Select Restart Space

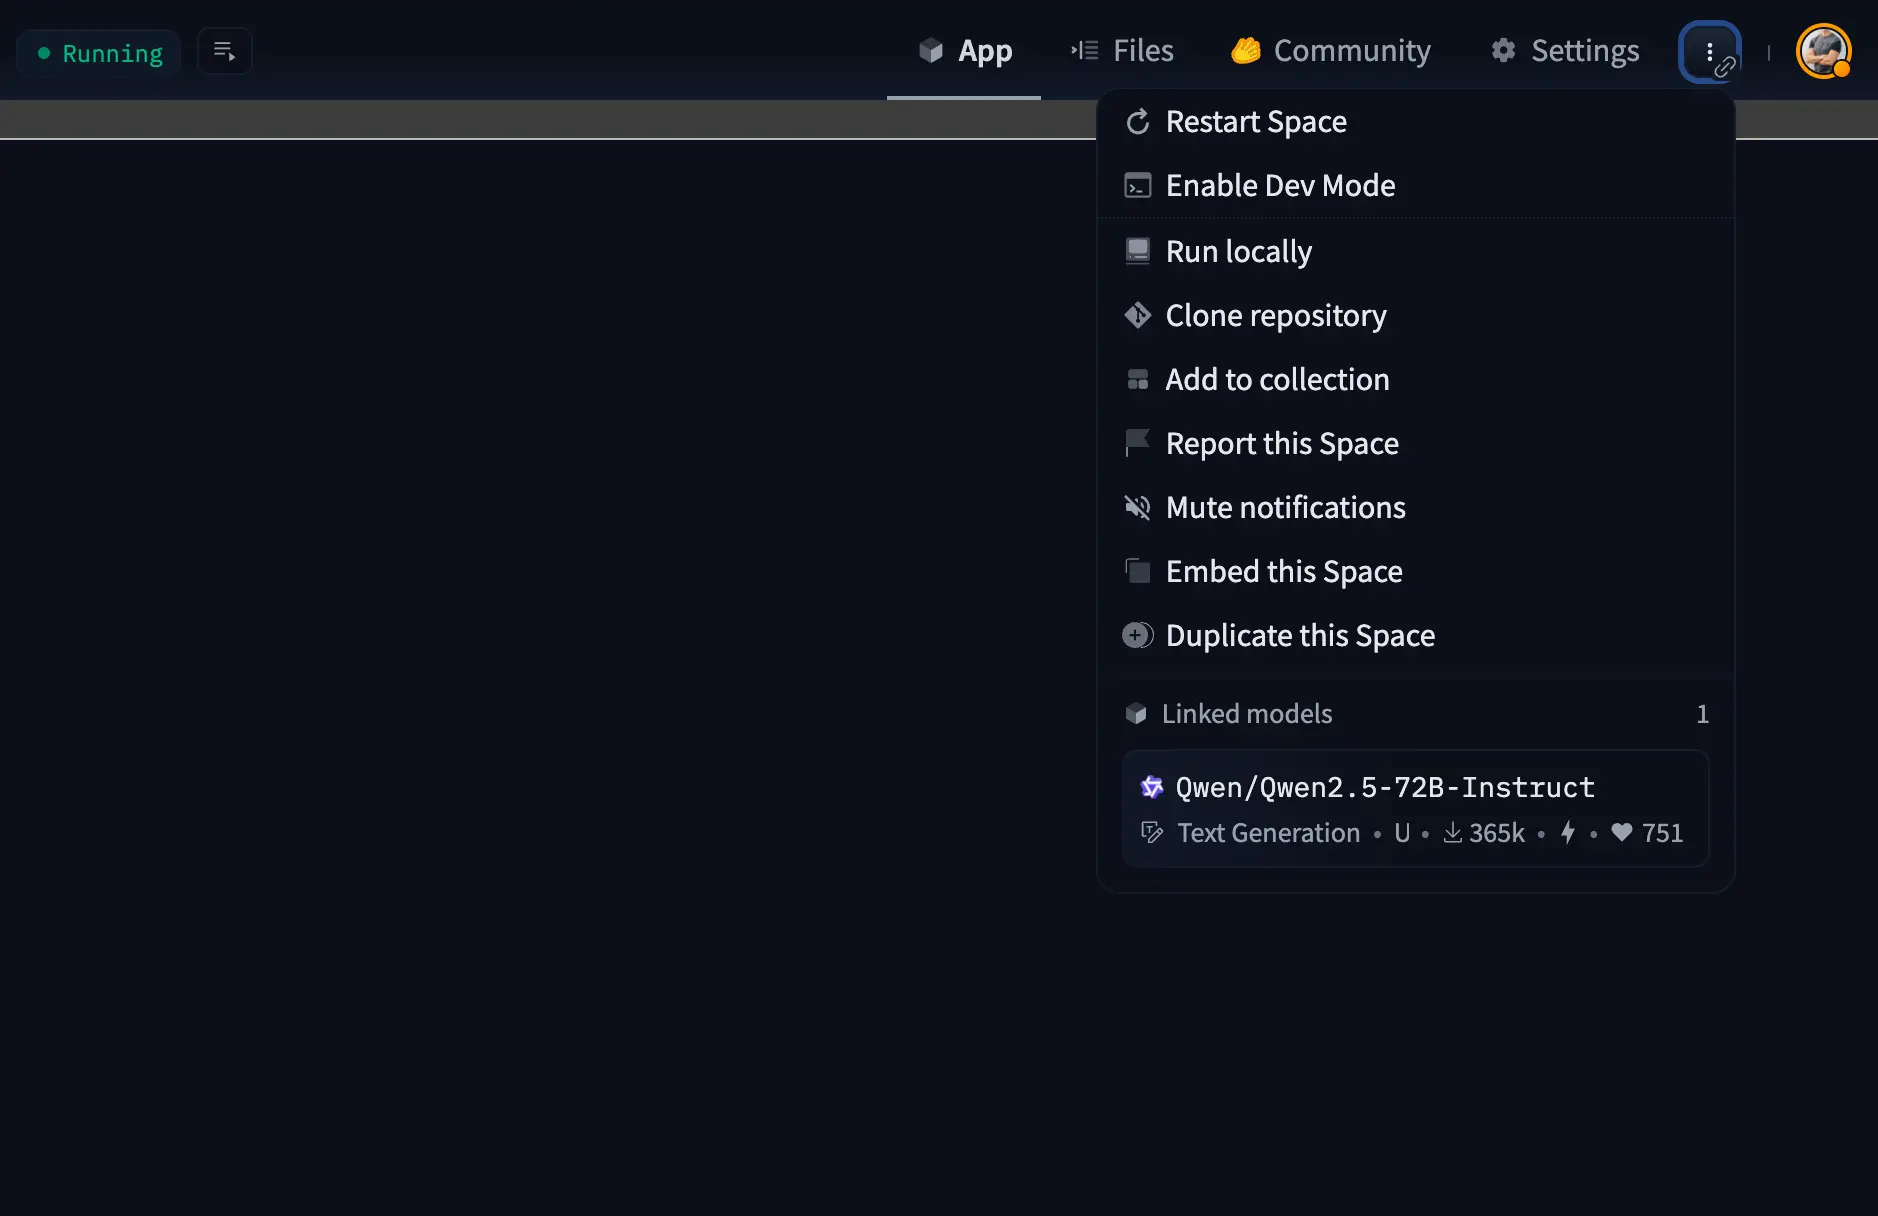tap(1415, 122)
